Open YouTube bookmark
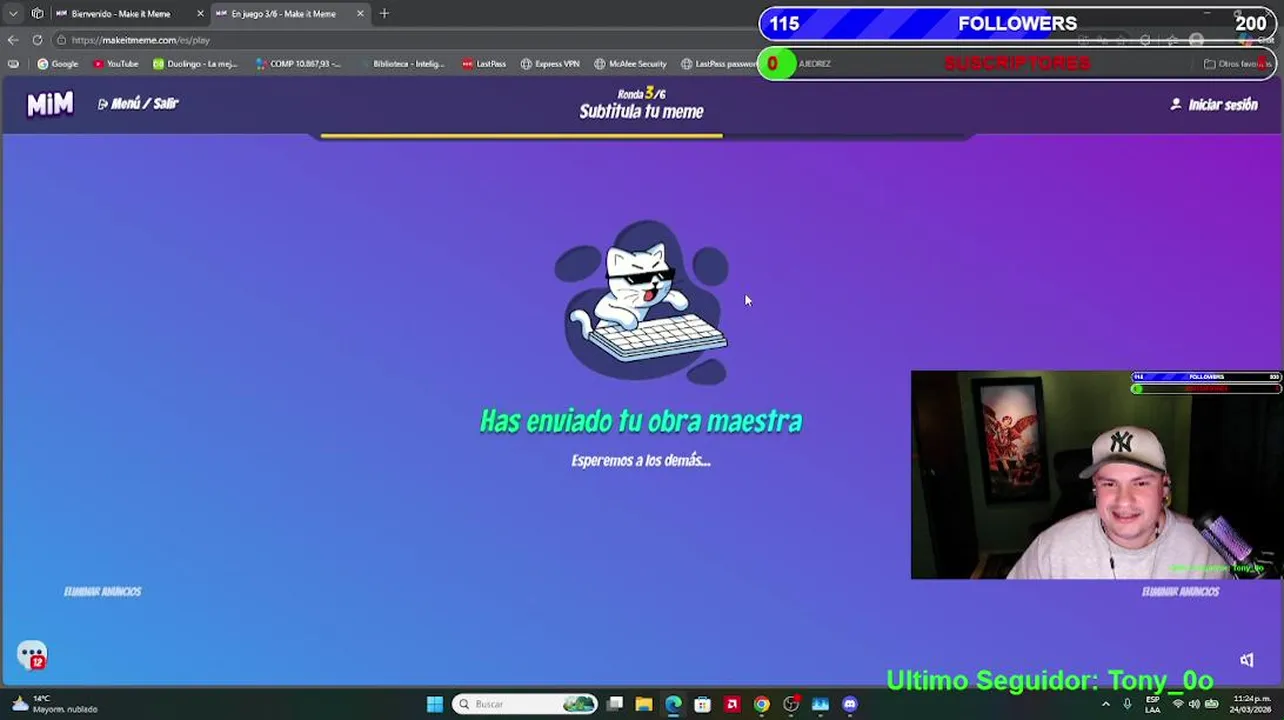 pos(115,64)
